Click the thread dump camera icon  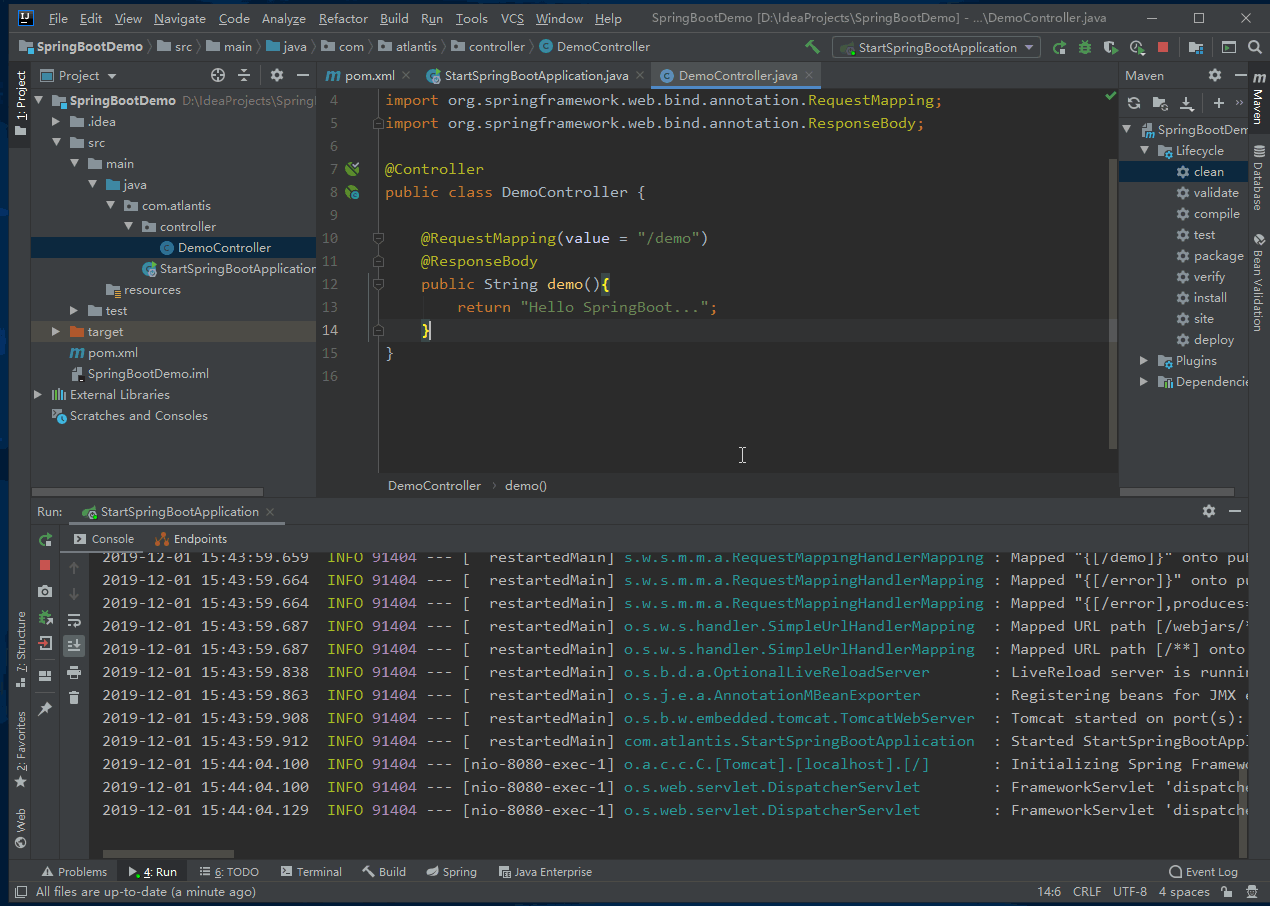(x=45, y=591)
